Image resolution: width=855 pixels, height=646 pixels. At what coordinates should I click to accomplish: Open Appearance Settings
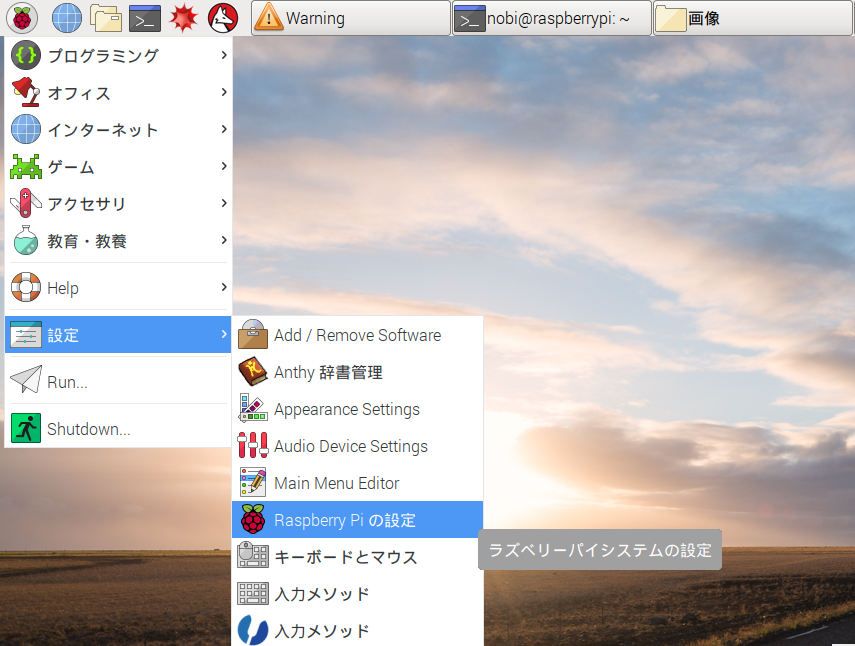point(358,408)
